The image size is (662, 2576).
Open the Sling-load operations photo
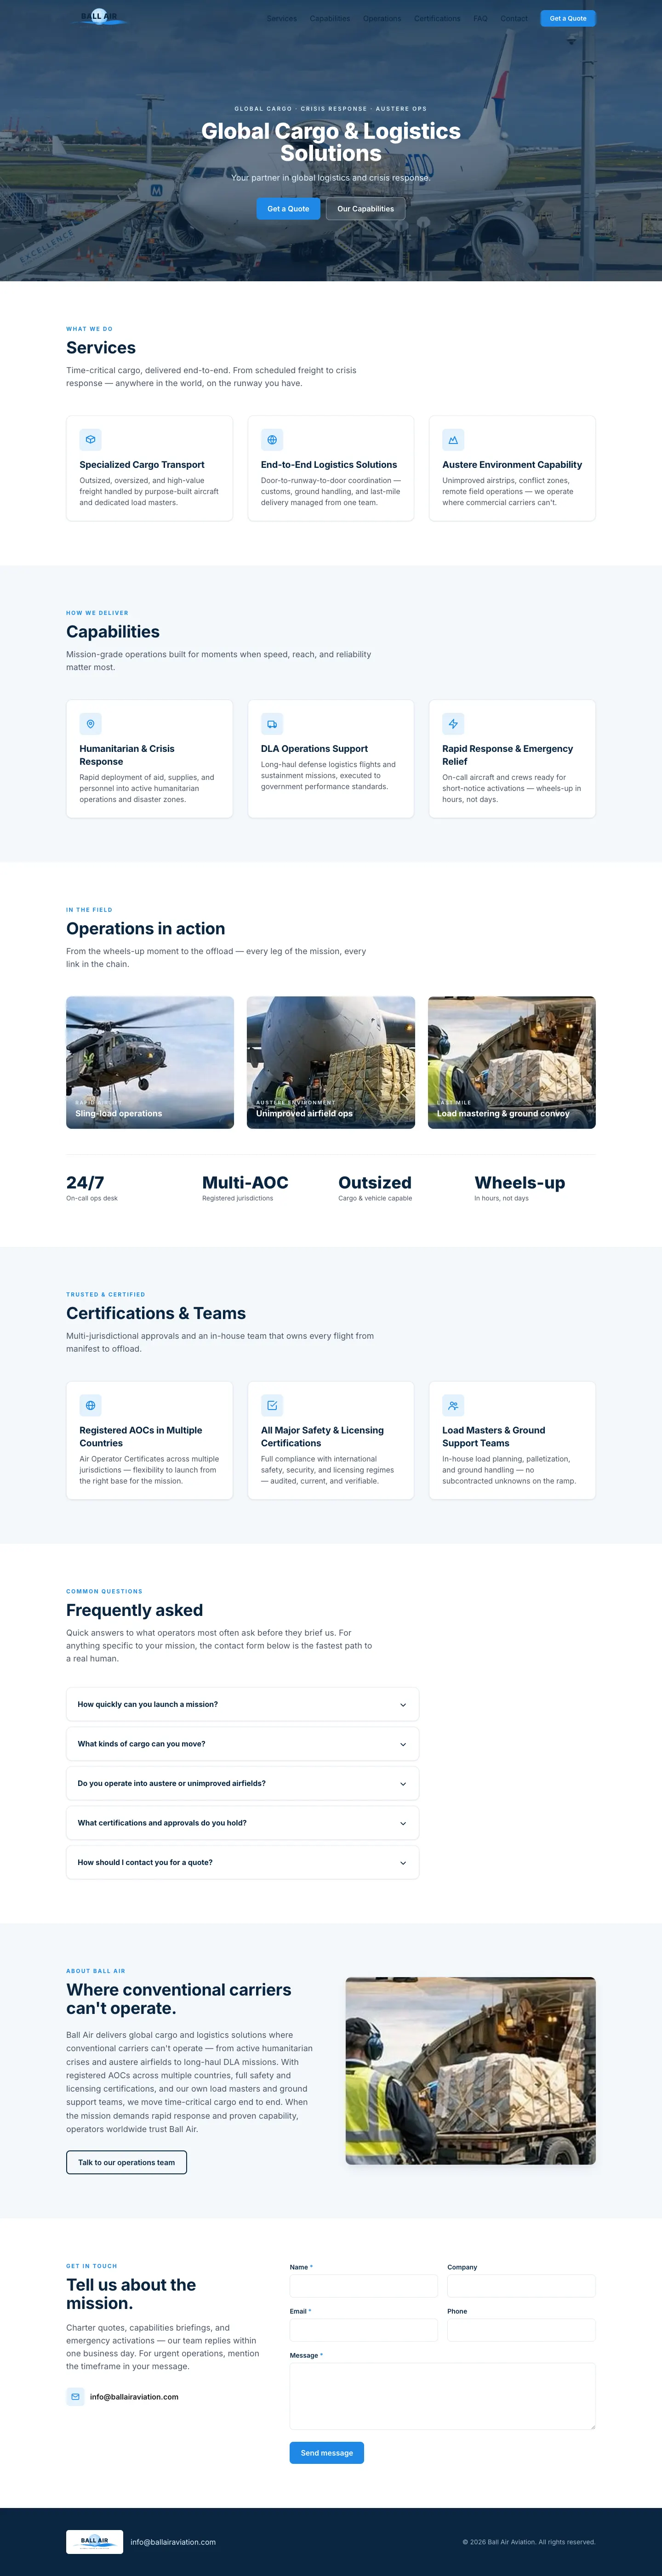pos(150,1062)
